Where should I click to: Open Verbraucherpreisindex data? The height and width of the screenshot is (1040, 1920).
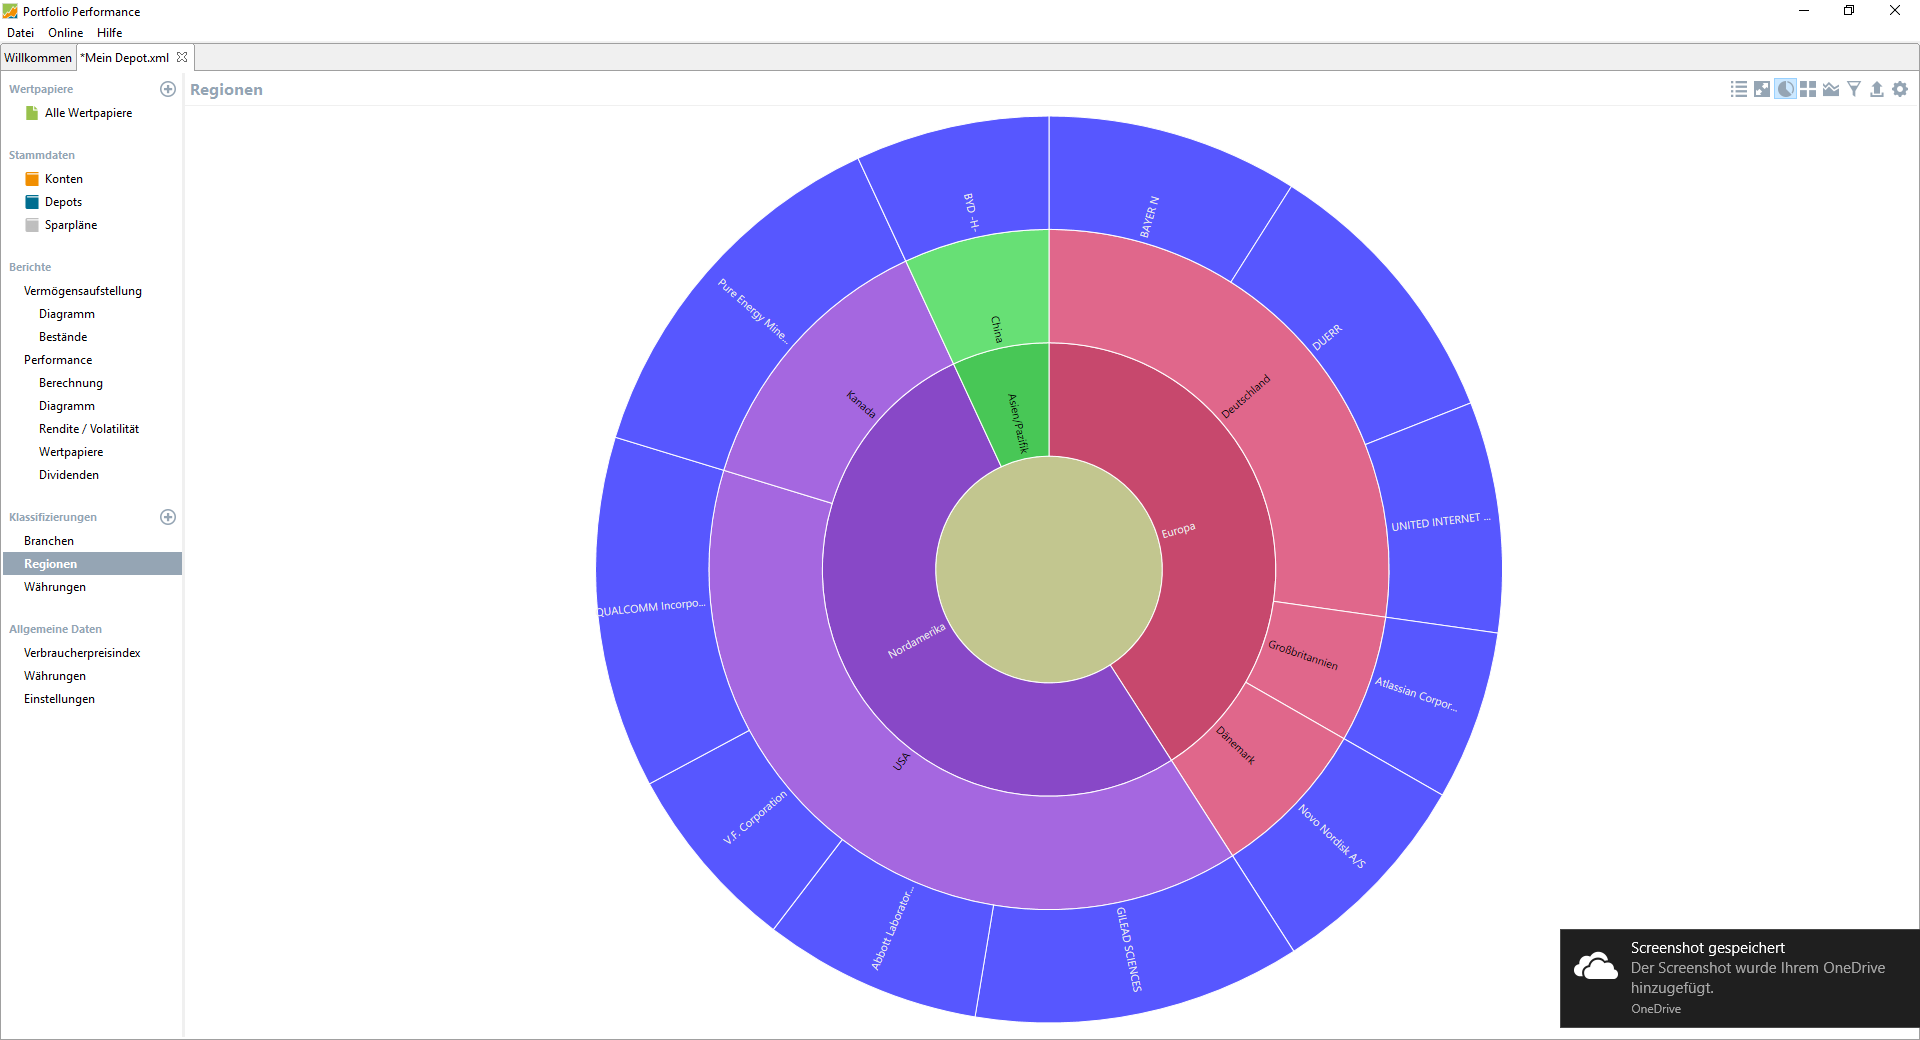pos(82,653)
